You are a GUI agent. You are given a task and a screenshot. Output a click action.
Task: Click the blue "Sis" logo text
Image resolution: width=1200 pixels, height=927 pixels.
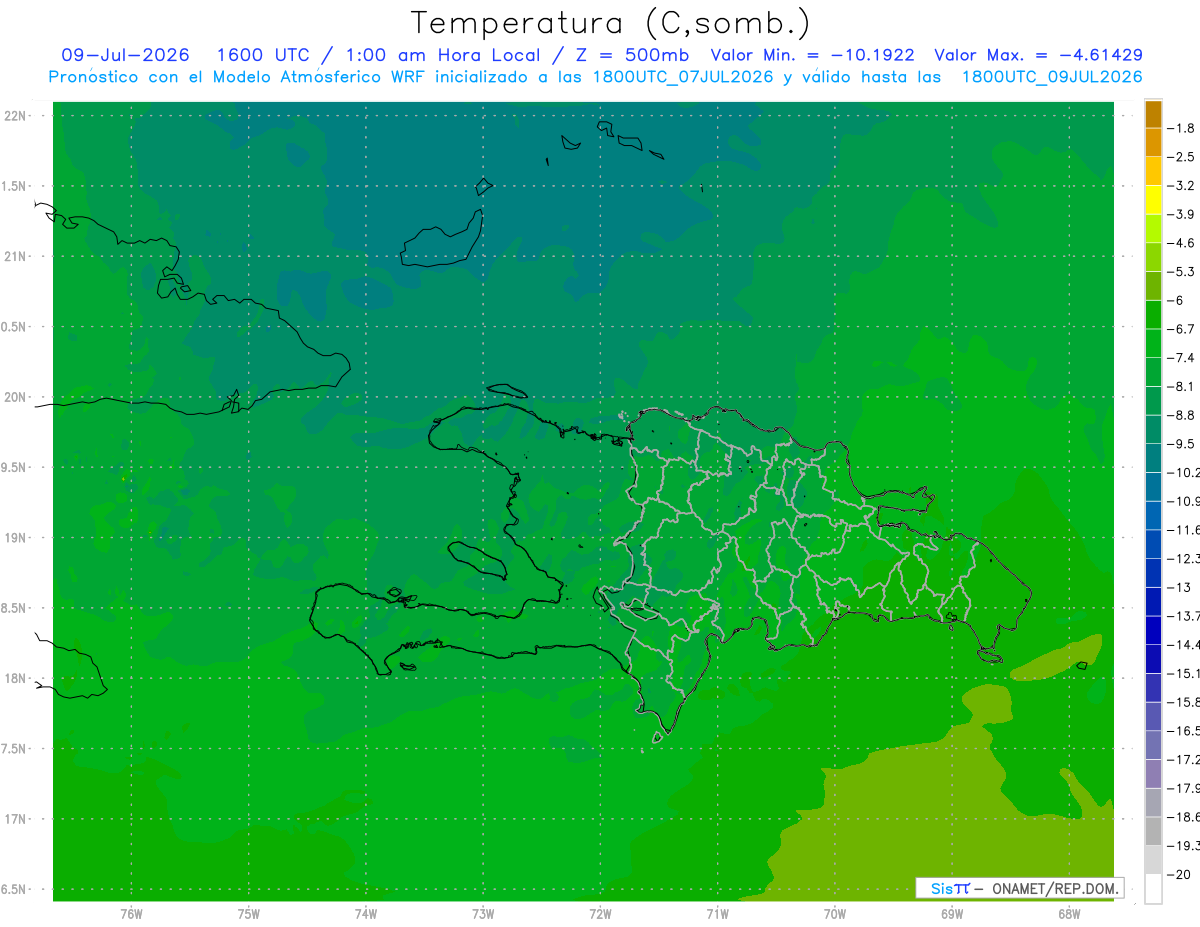click(x=941, y=888)
